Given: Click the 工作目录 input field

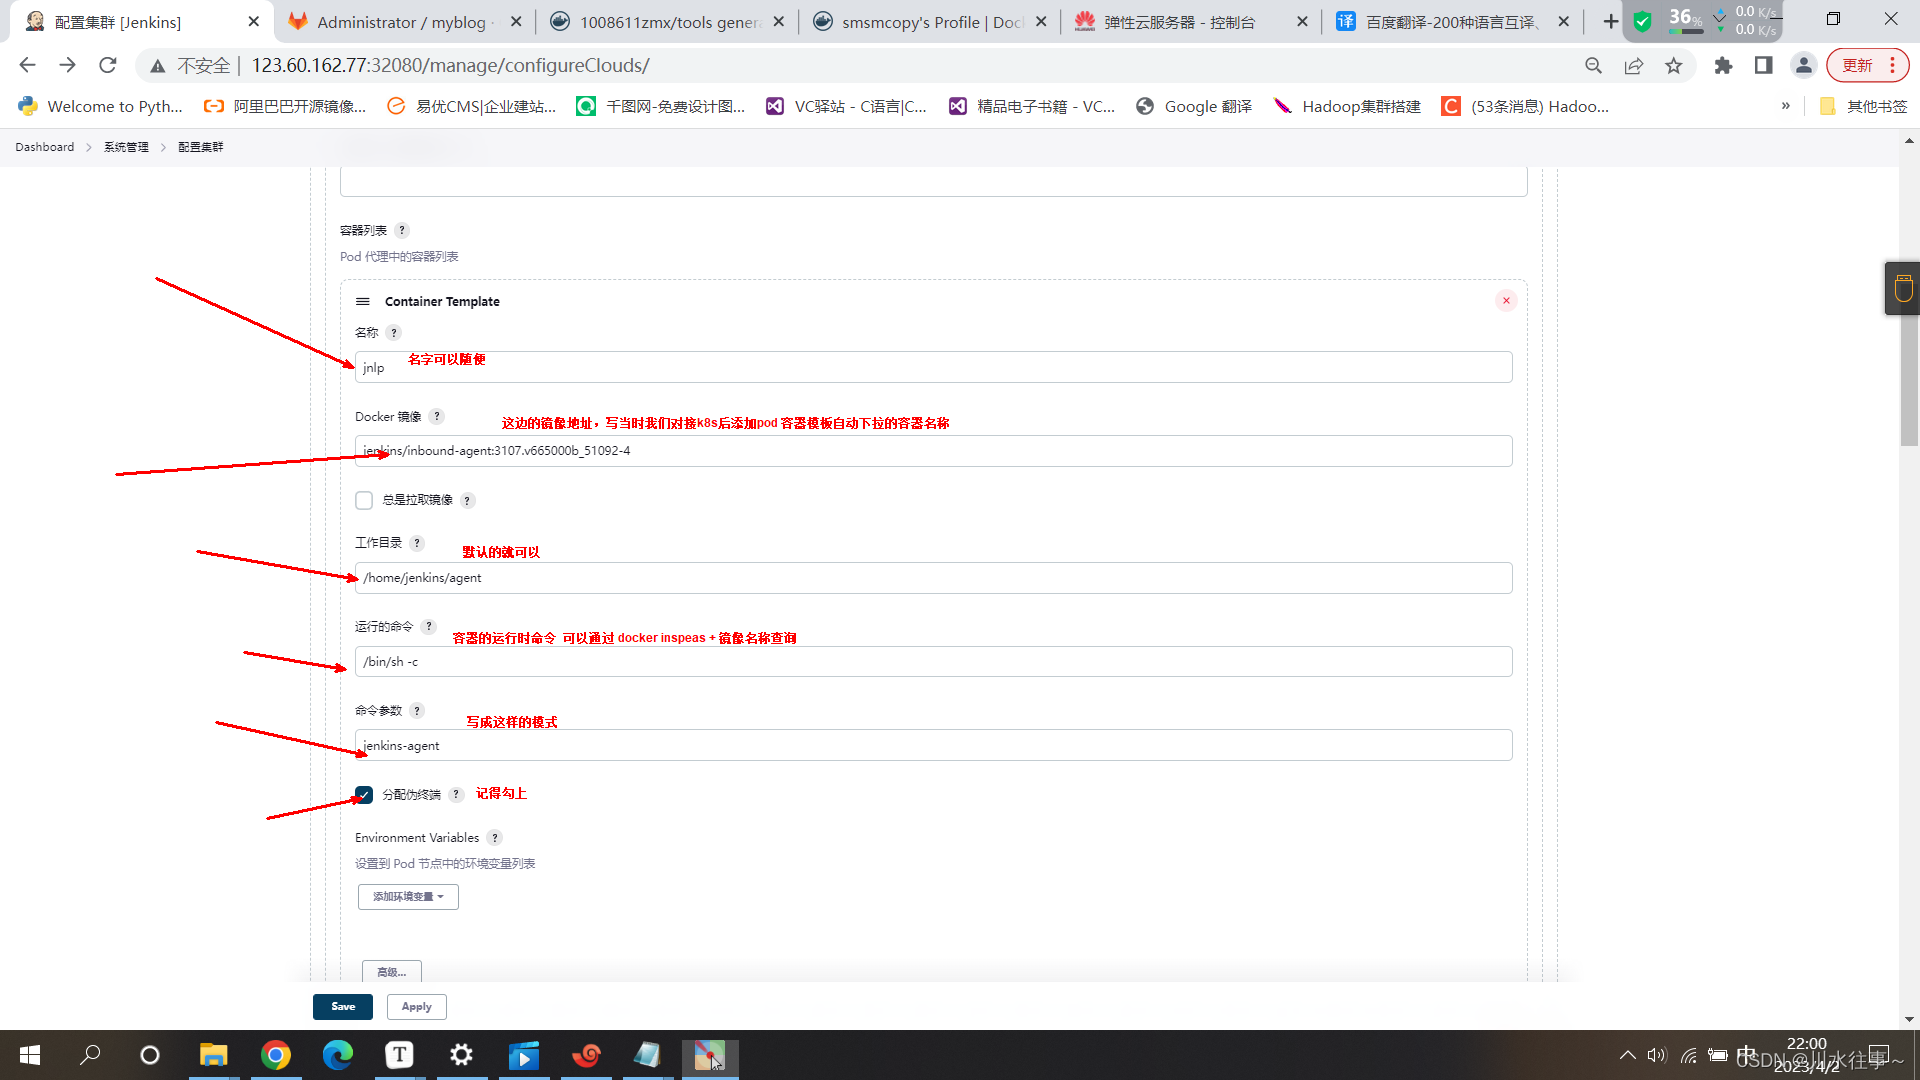Looking at the screenshot, I should pyautogui.click(x=932, y=578).
